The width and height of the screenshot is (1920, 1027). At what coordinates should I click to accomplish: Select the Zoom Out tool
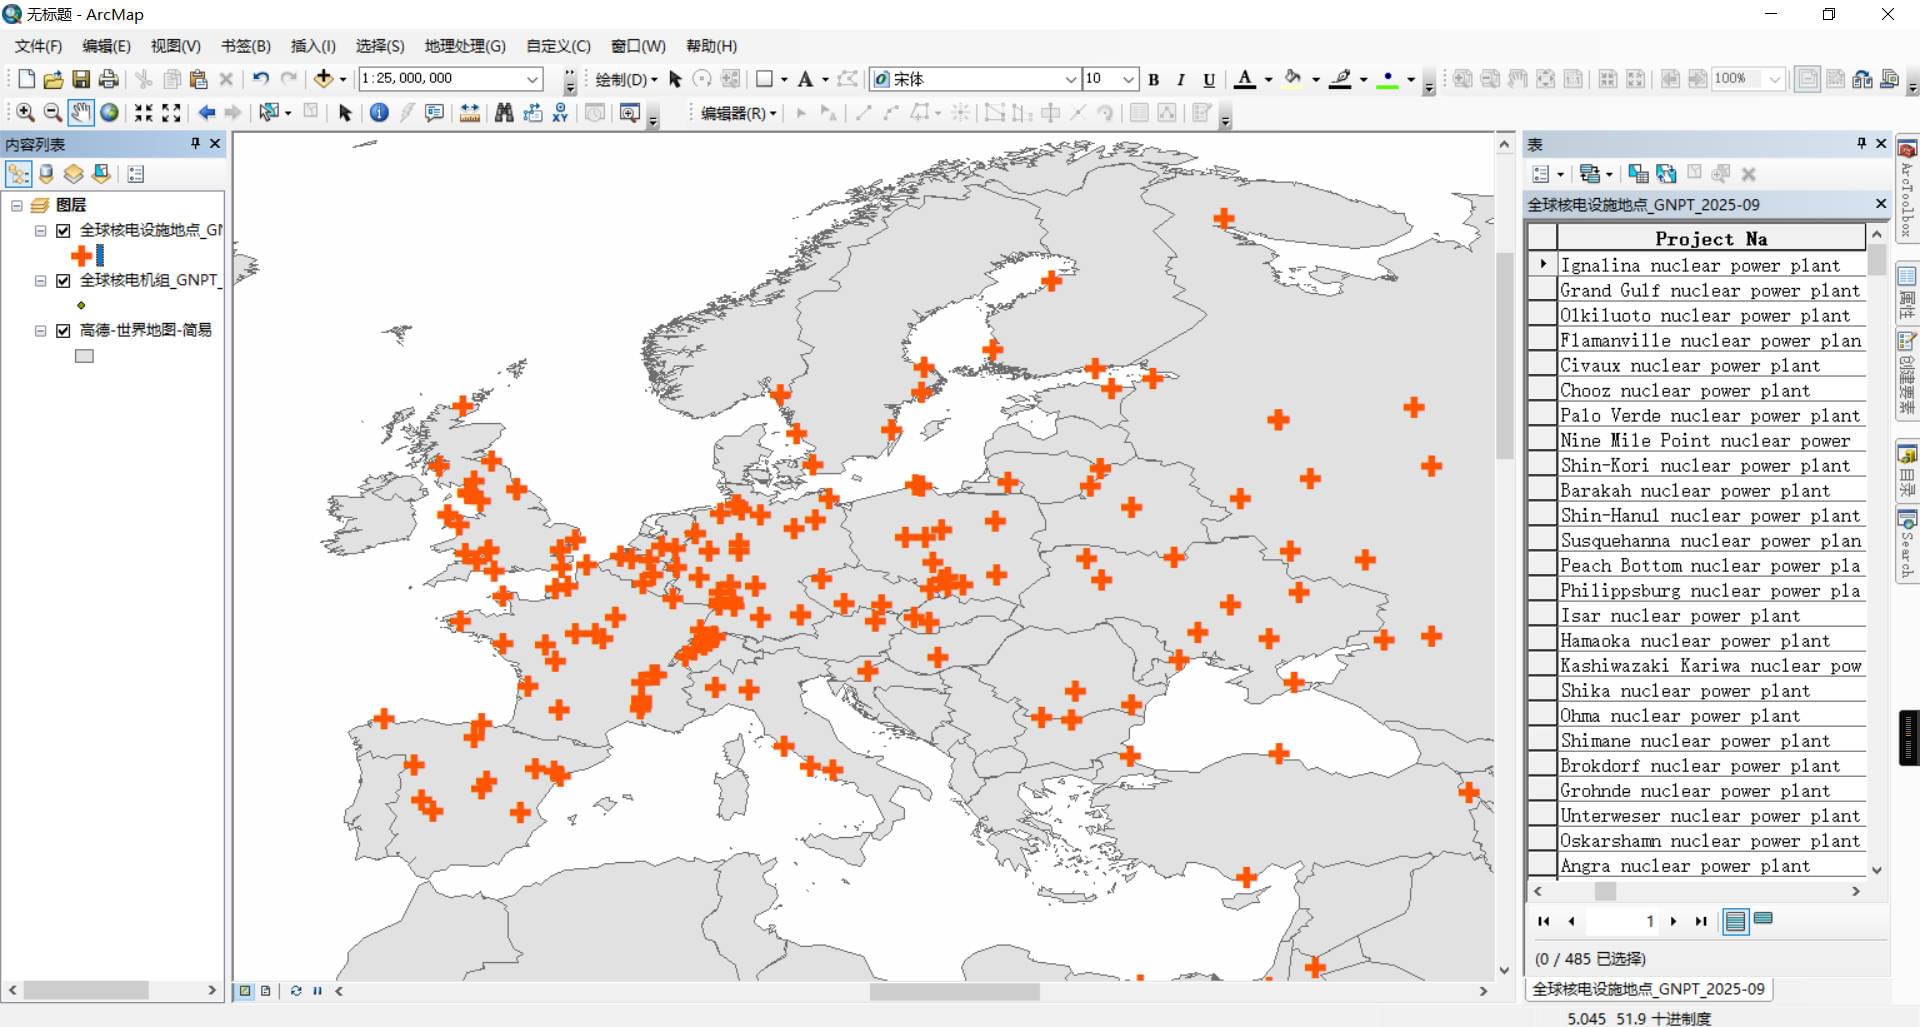[x=53, y=113]
